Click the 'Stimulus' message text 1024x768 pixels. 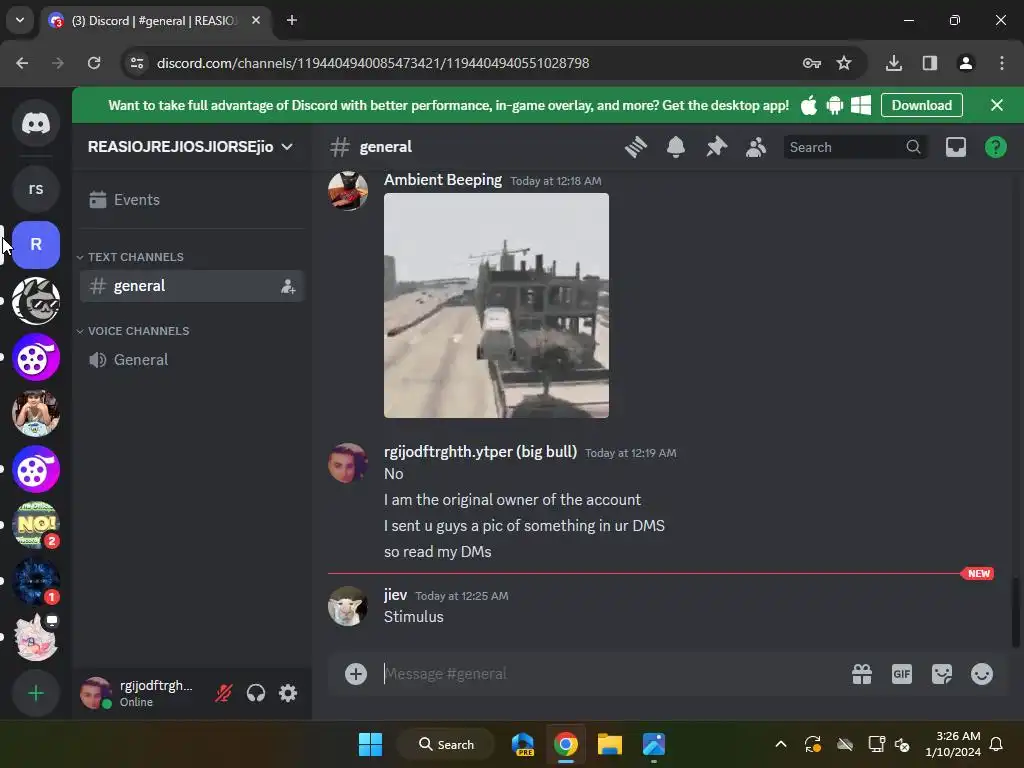click(413, 617)
